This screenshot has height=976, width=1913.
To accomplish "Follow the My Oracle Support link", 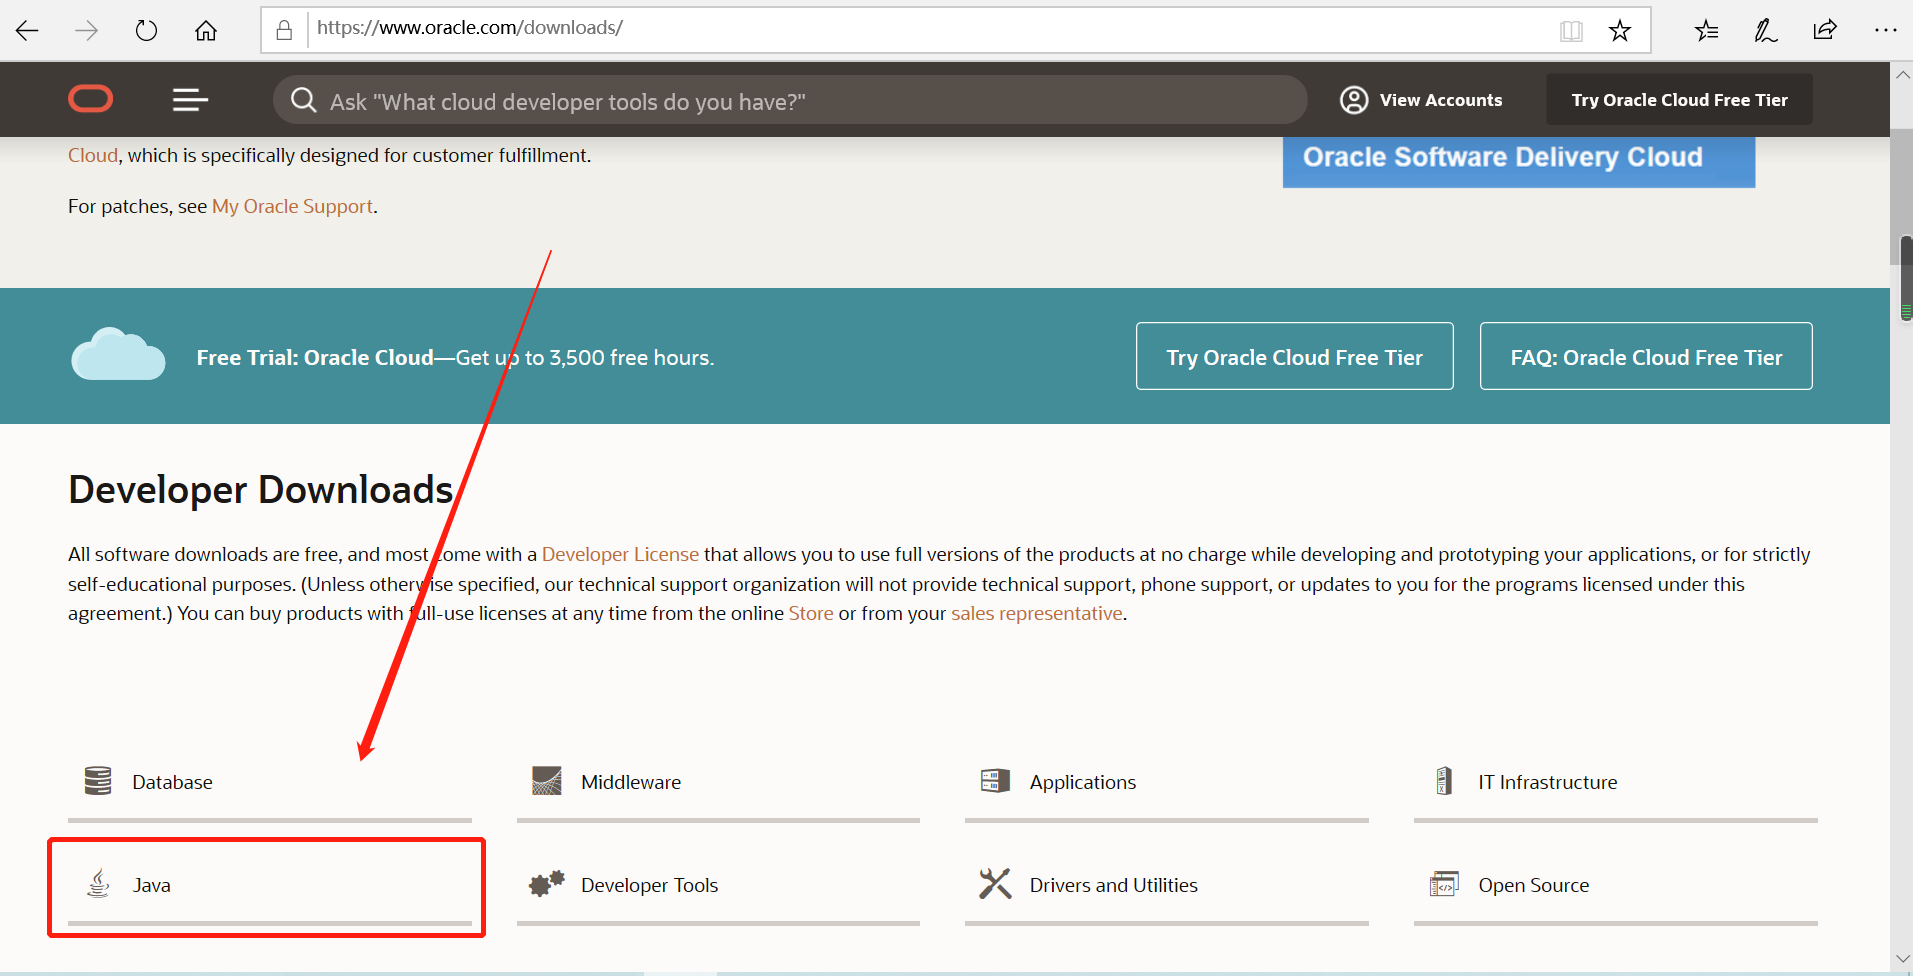I will coord(292,206).
